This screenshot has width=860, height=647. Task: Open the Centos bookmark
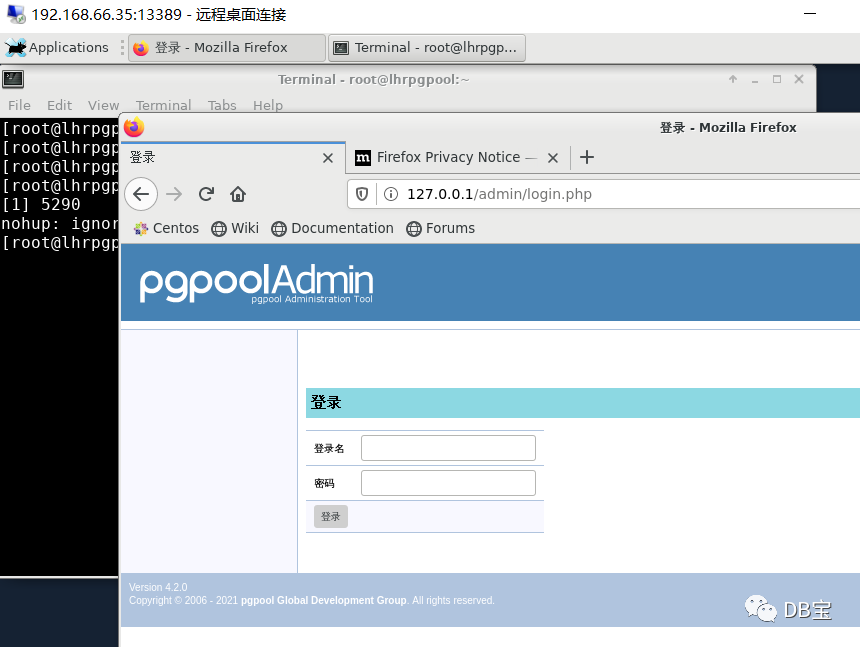[x=166, y=228]
